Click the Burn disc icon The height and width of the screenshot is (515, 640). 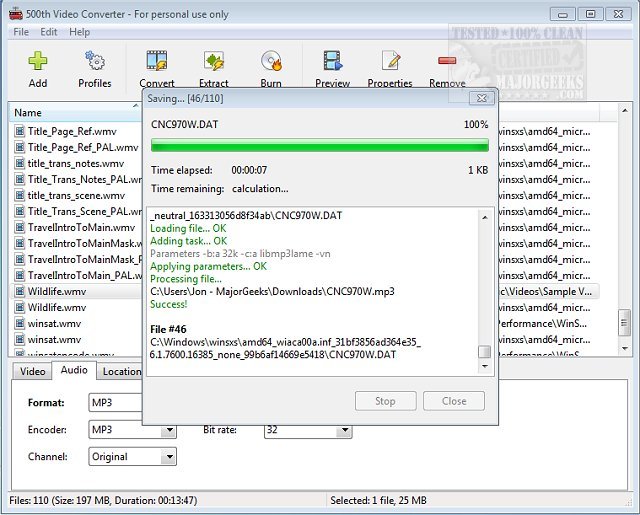tap(271, 60)
